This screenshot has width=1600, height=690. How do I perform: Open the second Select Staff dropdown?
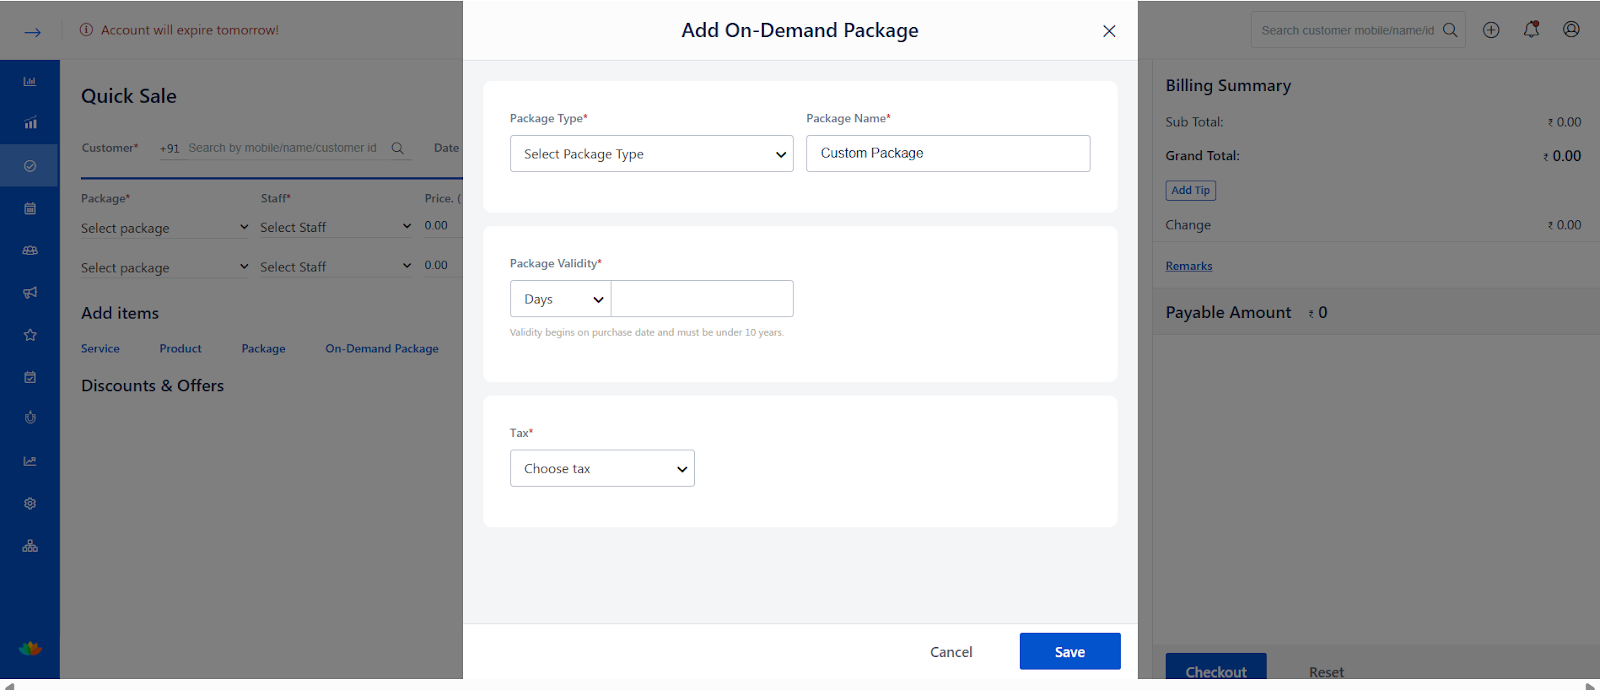tap(336, 267)
